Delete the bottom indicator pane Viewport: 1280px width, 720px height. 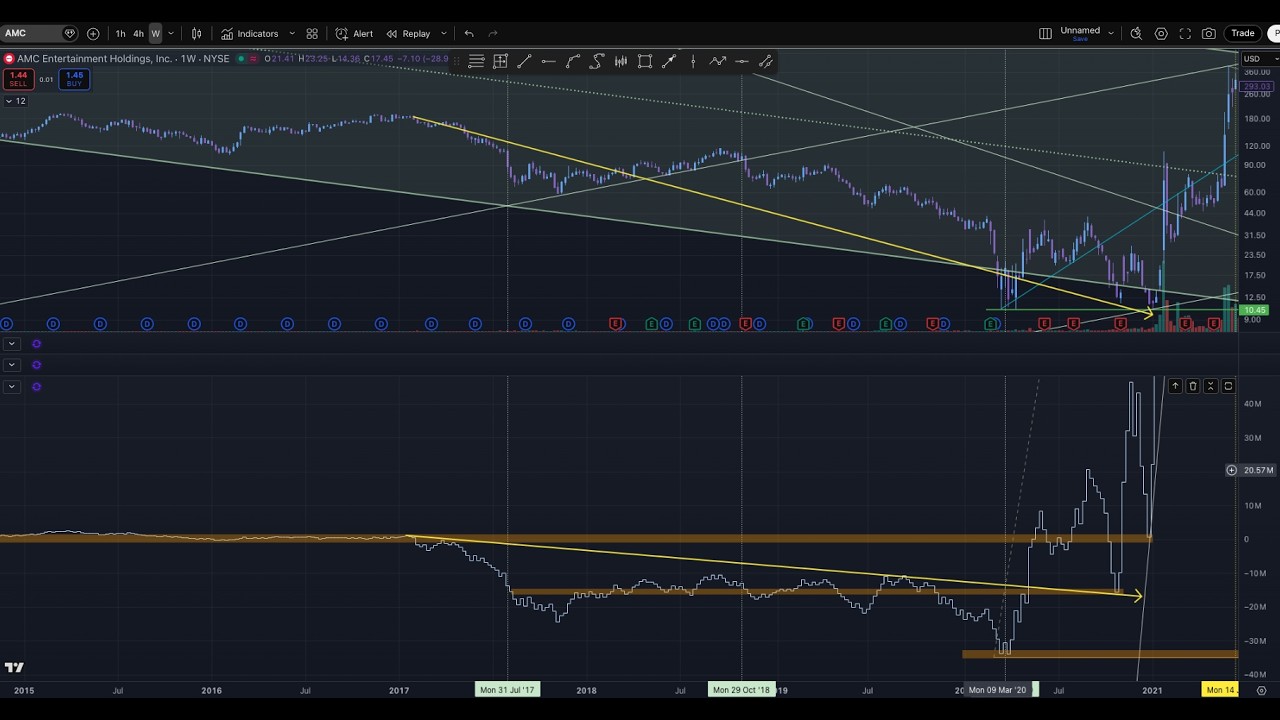(1193, 386)
